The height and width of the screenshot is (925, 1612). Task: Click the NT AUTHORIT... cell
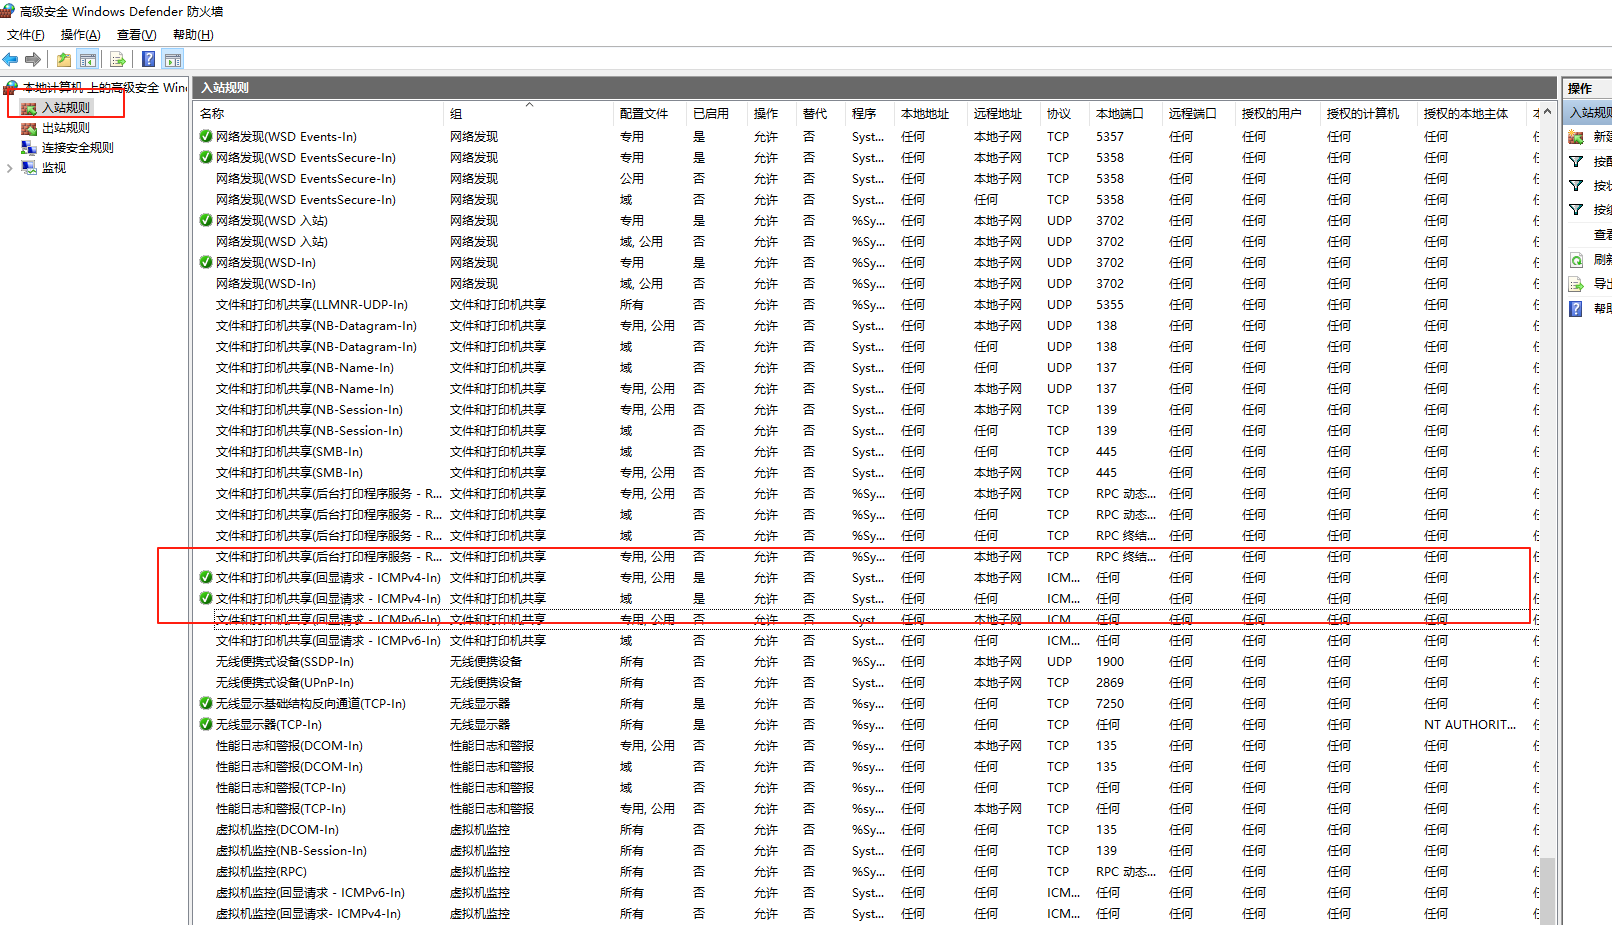[x=1470, y=725]
